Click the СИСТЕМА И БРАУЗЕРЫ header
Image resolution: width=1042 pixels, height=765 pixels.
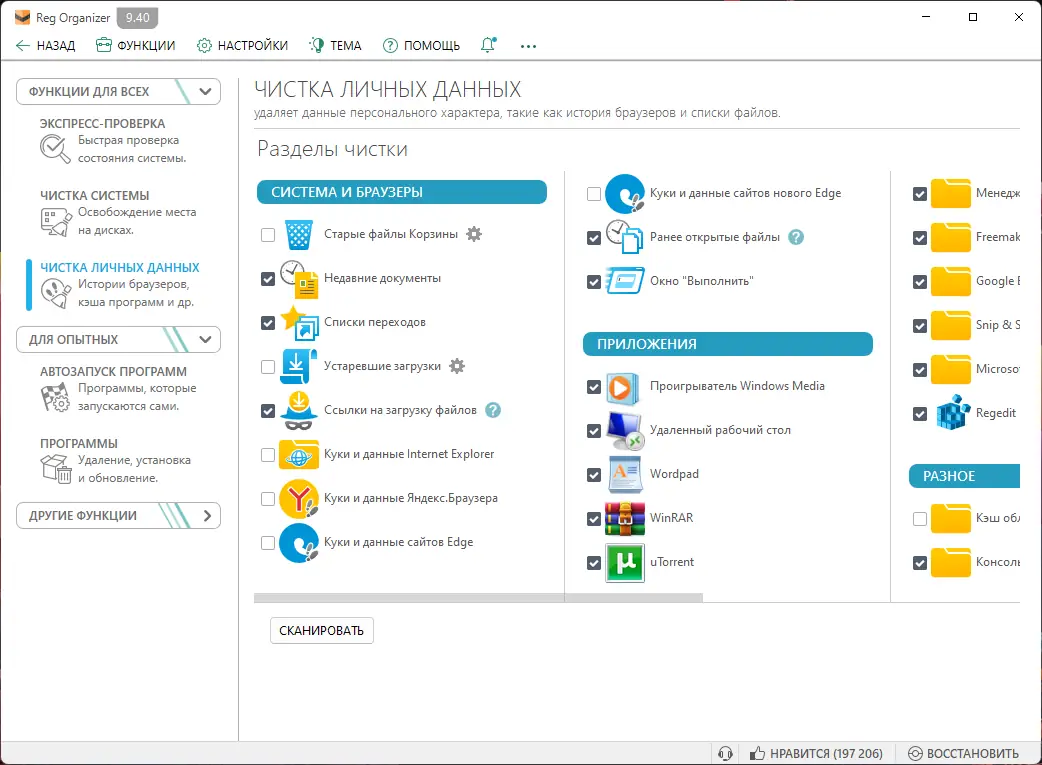coord(402,192)
